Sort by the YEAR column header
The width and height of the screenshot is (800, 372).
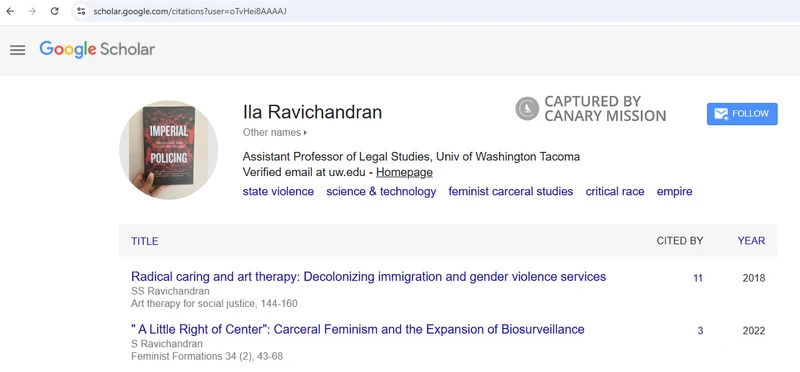[751, 241]
